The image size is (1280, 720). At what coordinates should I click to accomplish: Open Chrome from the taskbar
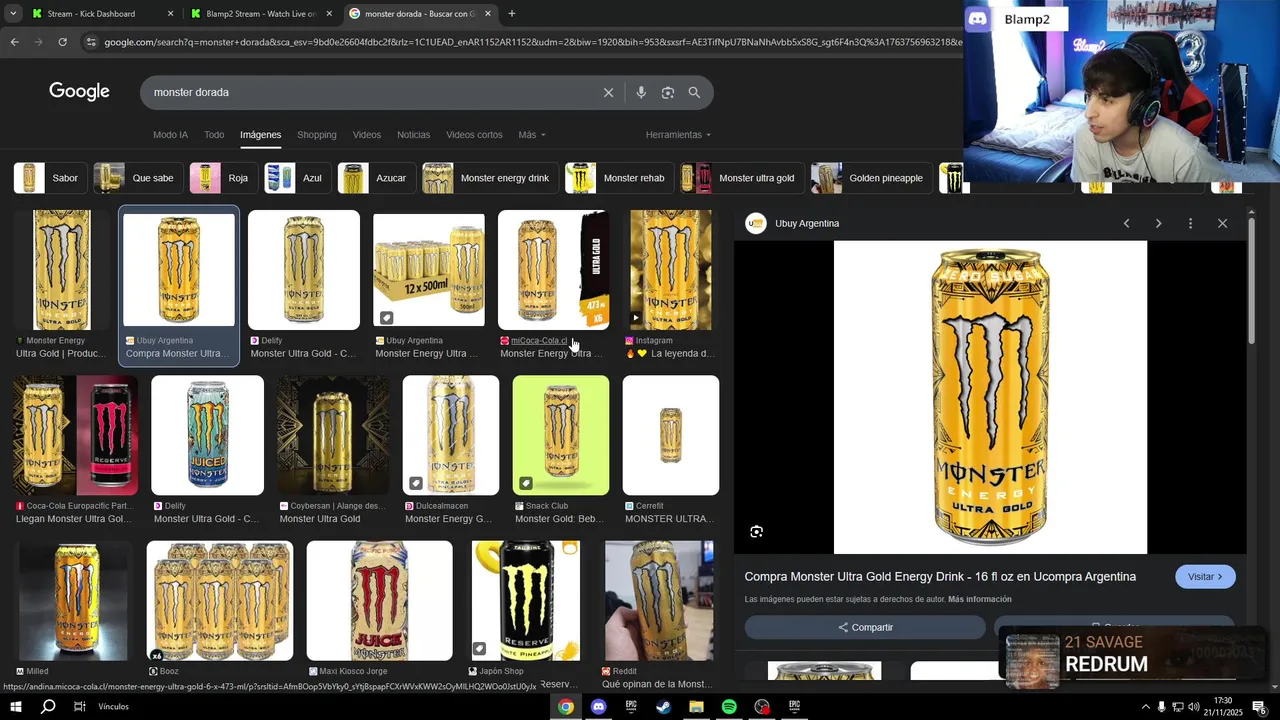(x=566, y=707)
